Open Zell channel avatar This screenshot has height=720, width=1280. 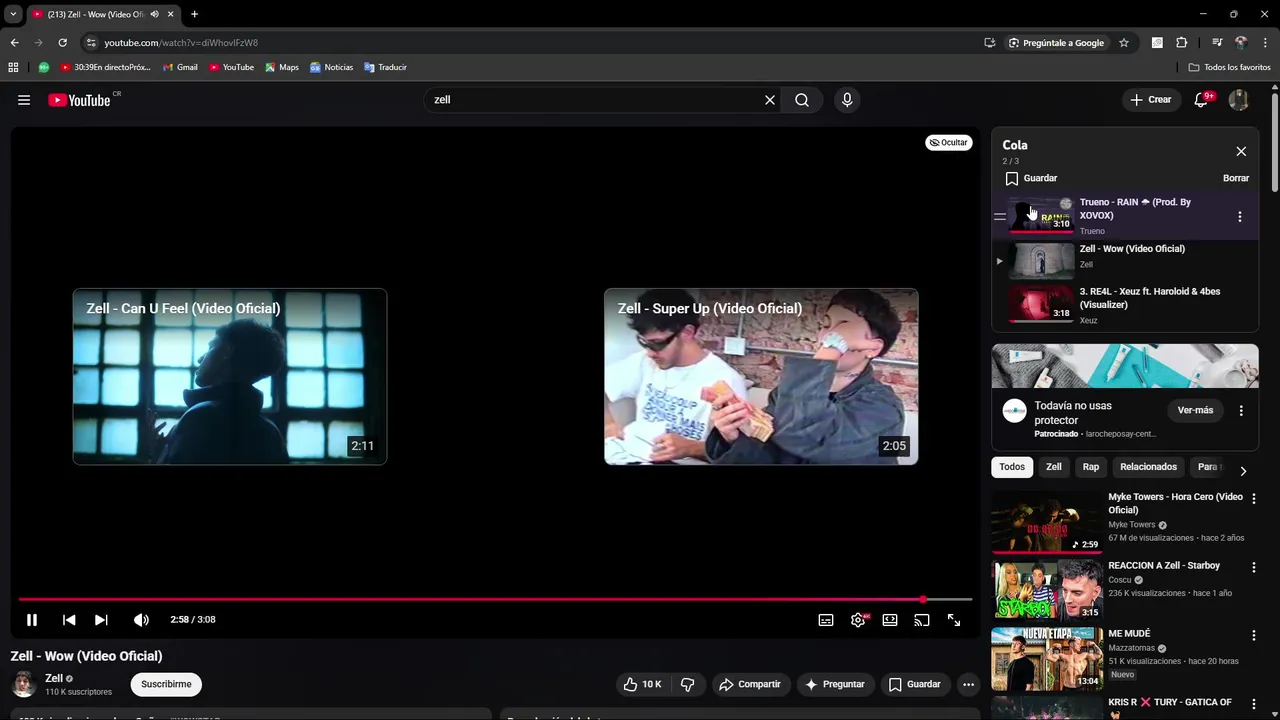click(x=24, y=684)
